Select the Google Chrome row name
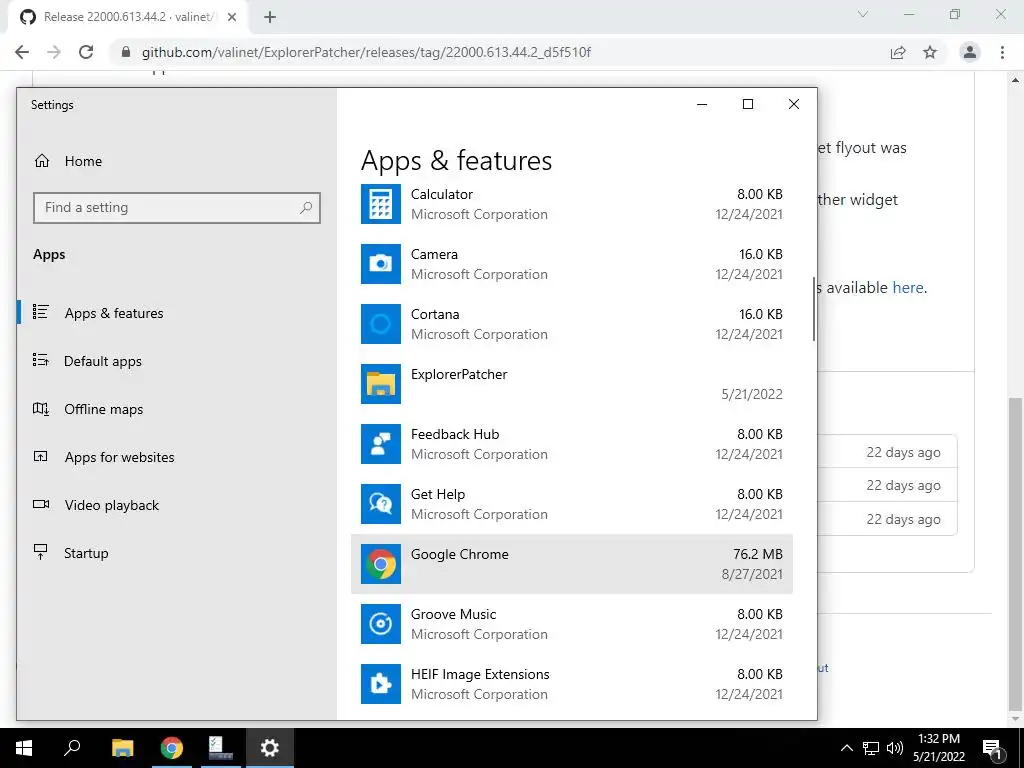 coord(459,554)
